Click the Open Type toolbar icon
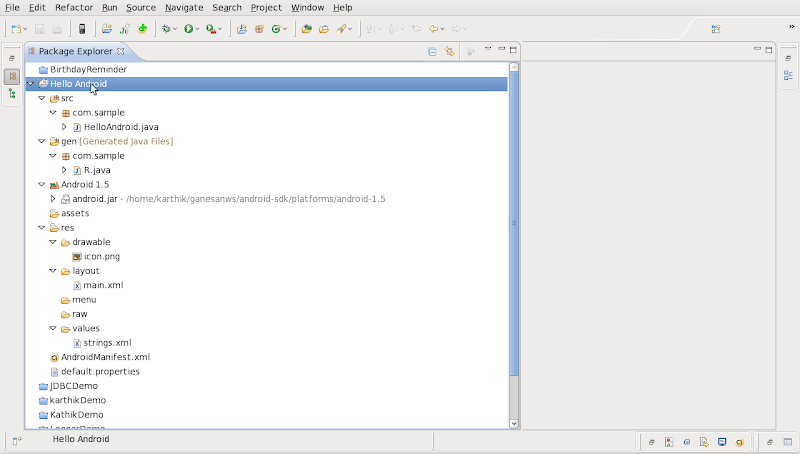 pos(307,29)
